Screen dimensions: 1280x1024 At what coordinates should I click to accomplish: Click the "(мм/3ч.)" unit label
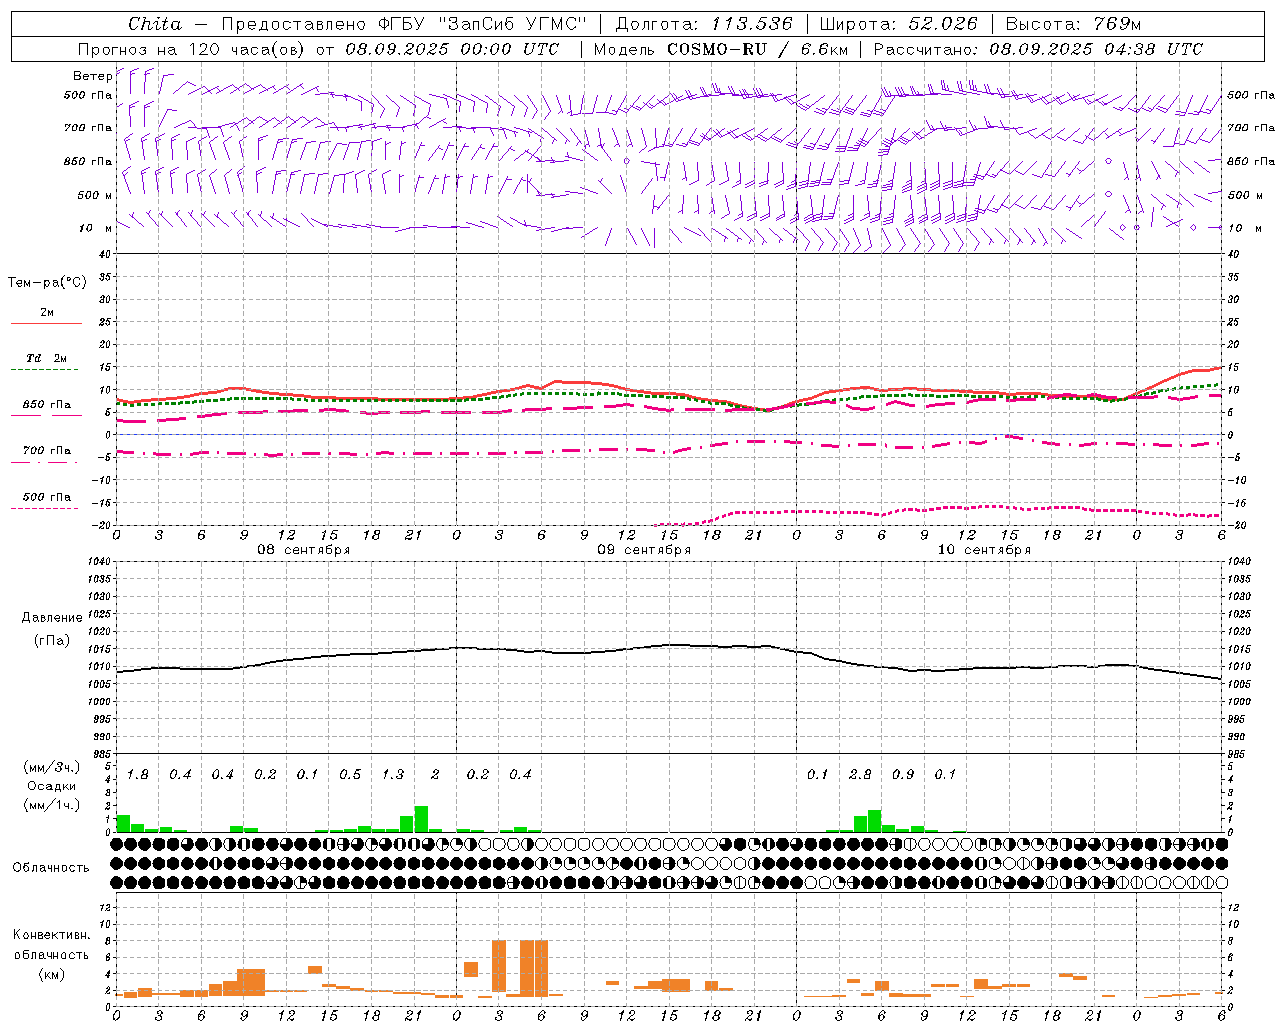pyautogui.click(x=52, y=768)
